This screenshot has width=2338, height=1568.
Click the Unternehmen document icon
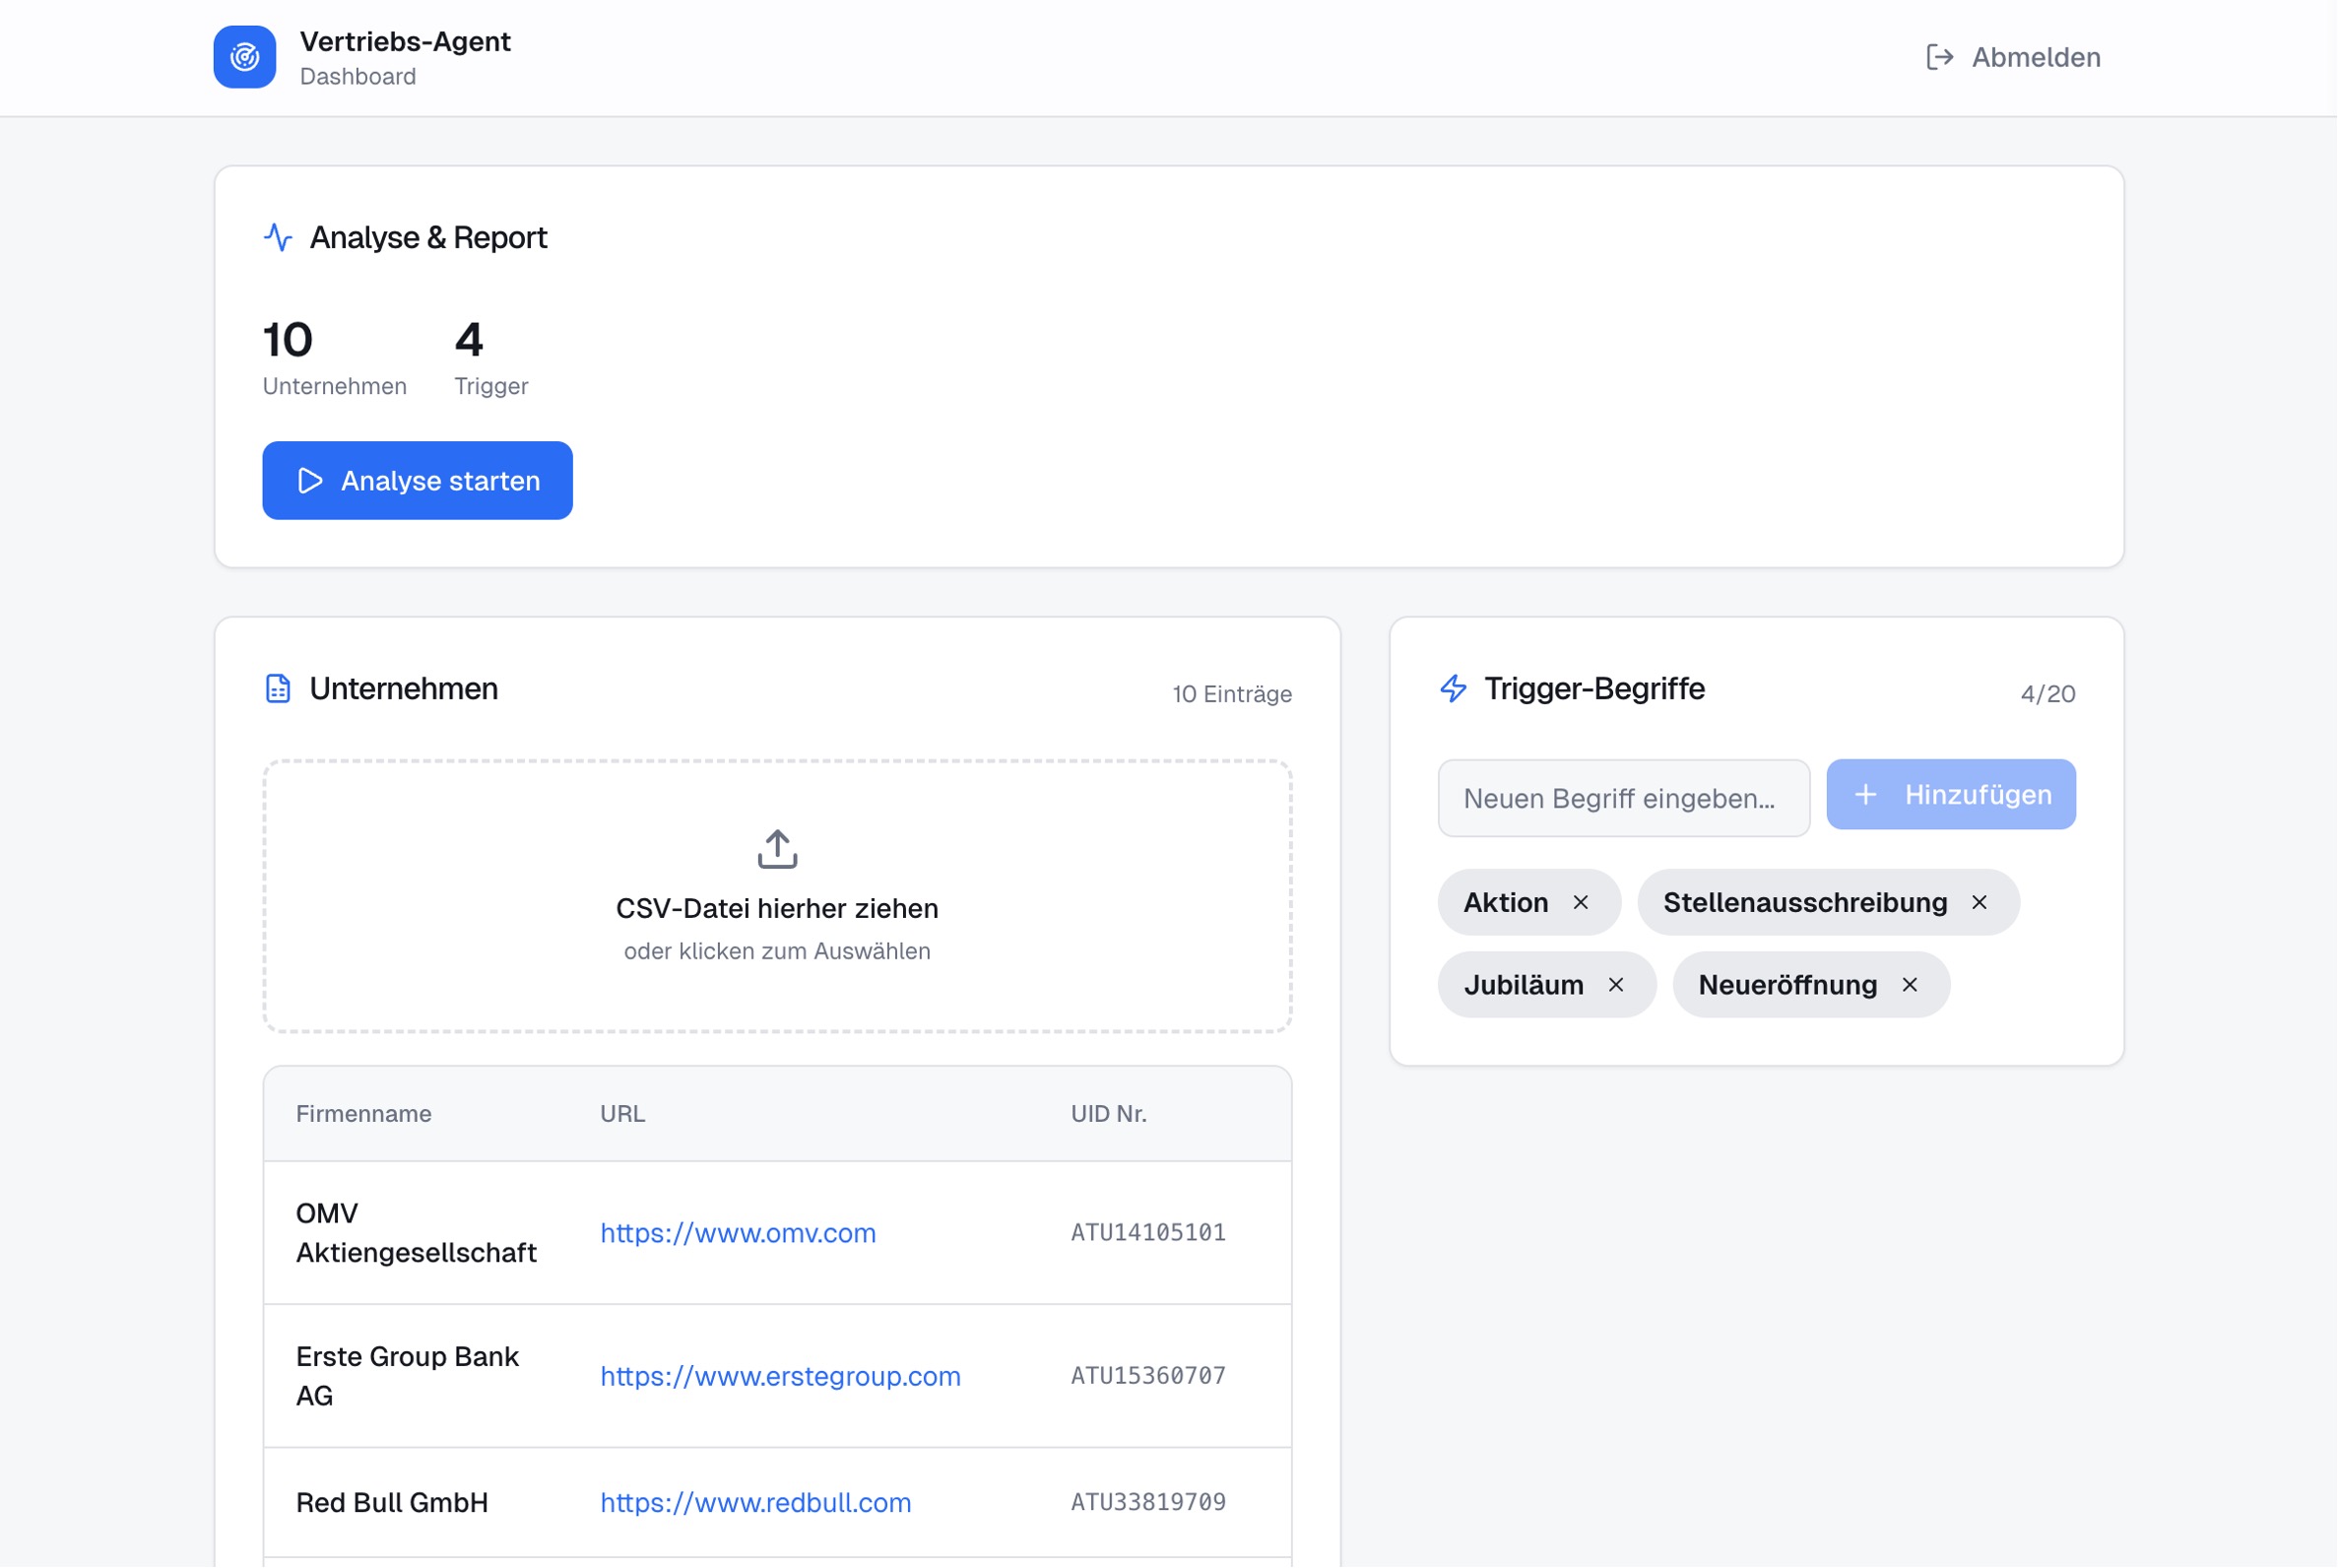(x=278, y=688)
